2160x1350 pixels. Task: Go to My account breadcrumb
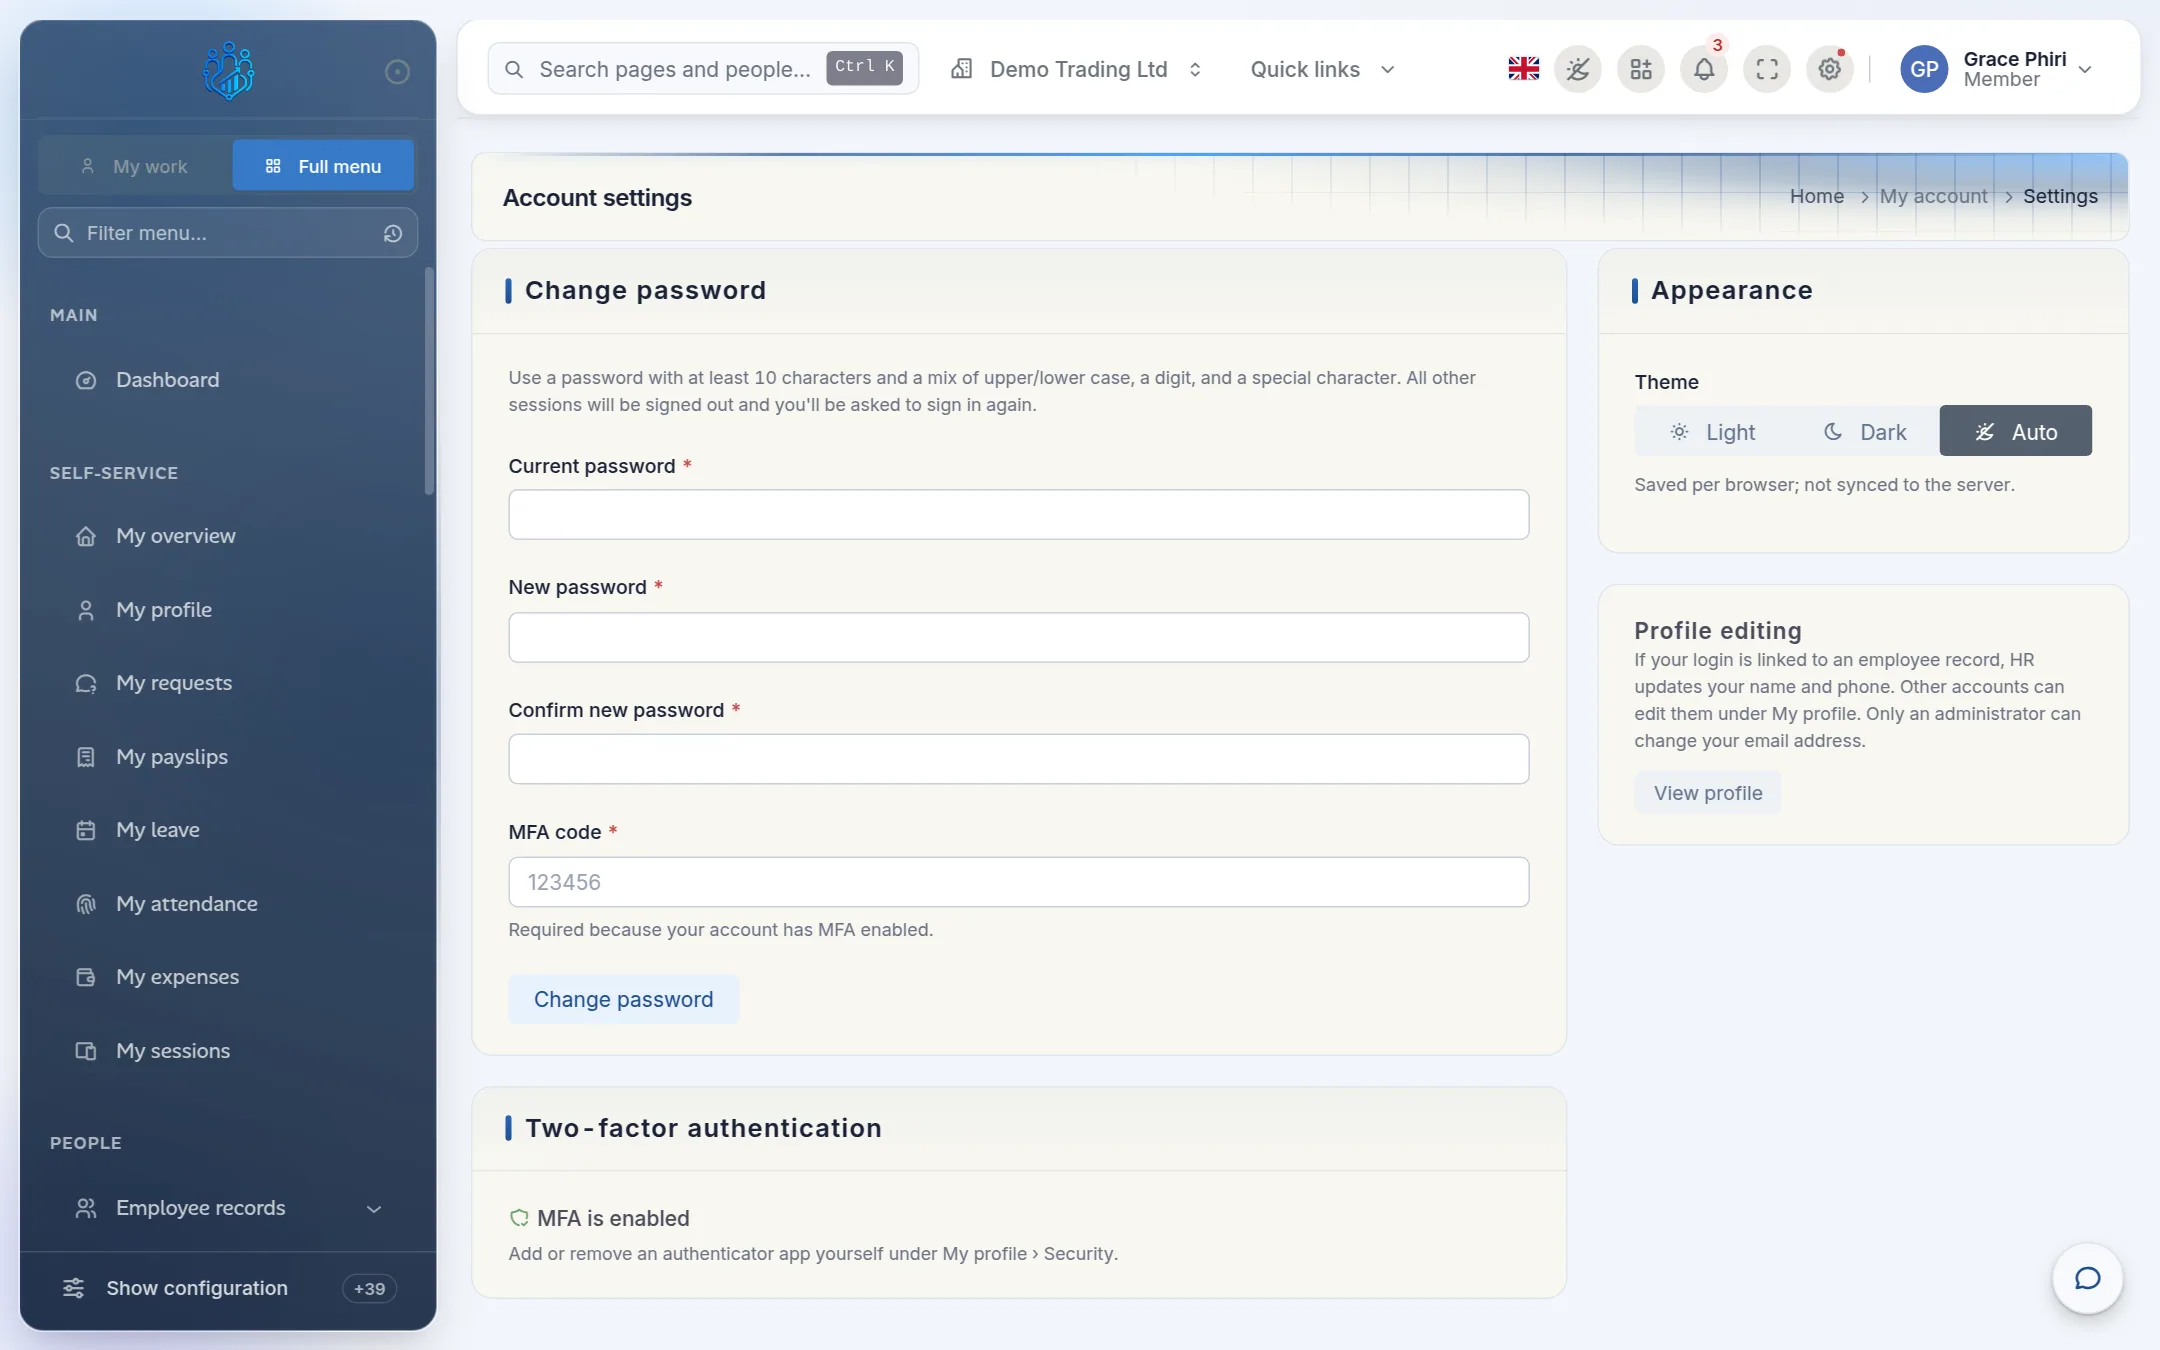[1933, 196]
